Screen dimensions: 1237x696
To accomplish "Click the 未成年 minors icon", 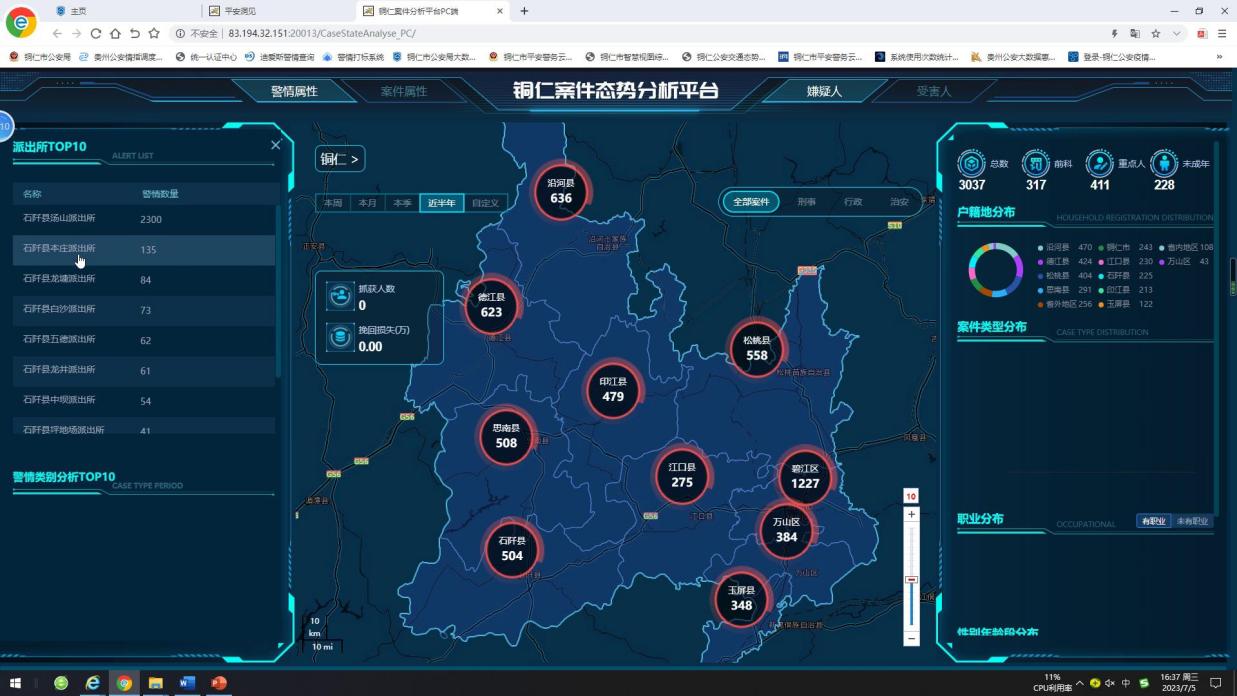I will (x=1163, y=163).
